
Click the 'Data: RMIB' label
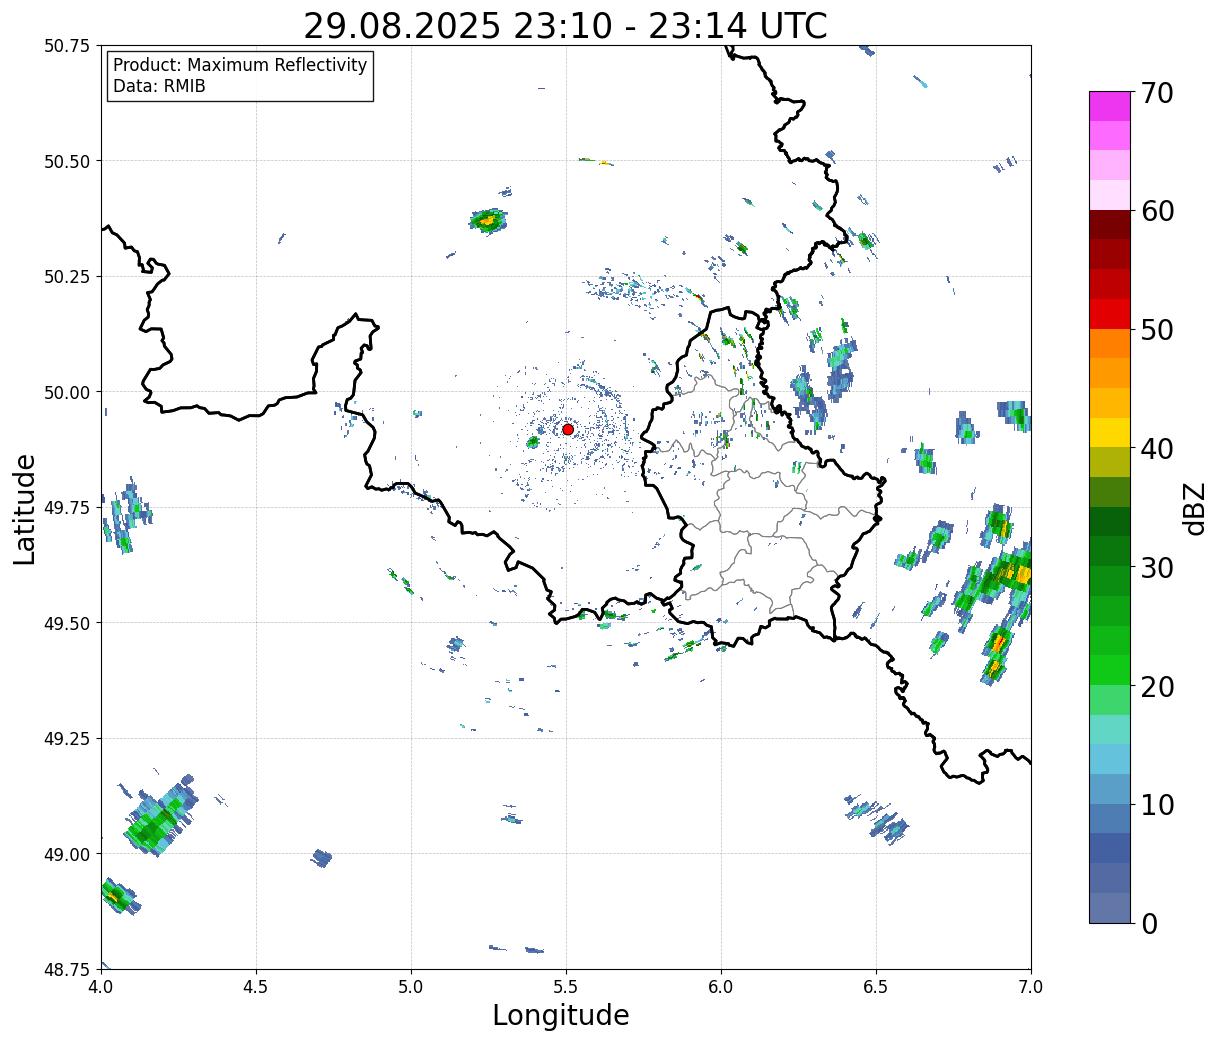(159, 87)
